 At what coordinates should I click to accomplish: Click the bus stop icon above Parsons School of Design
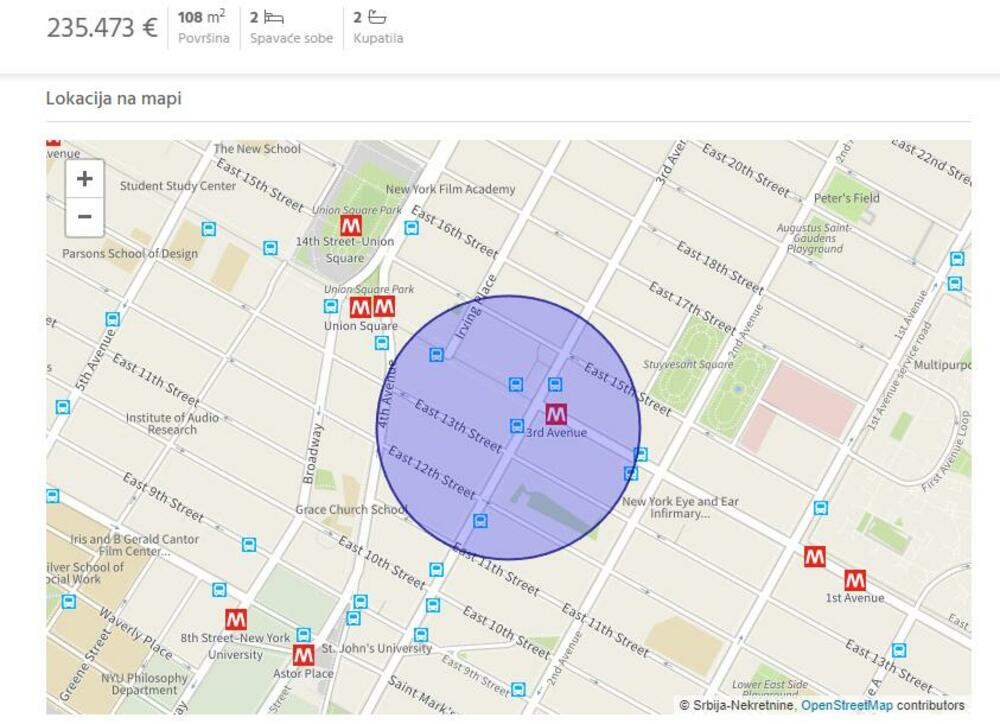(x=208, y=229)
